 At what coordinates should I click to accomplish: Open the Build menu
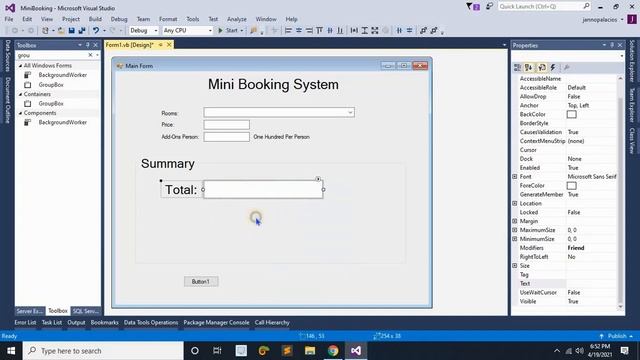tap(95, 19)
